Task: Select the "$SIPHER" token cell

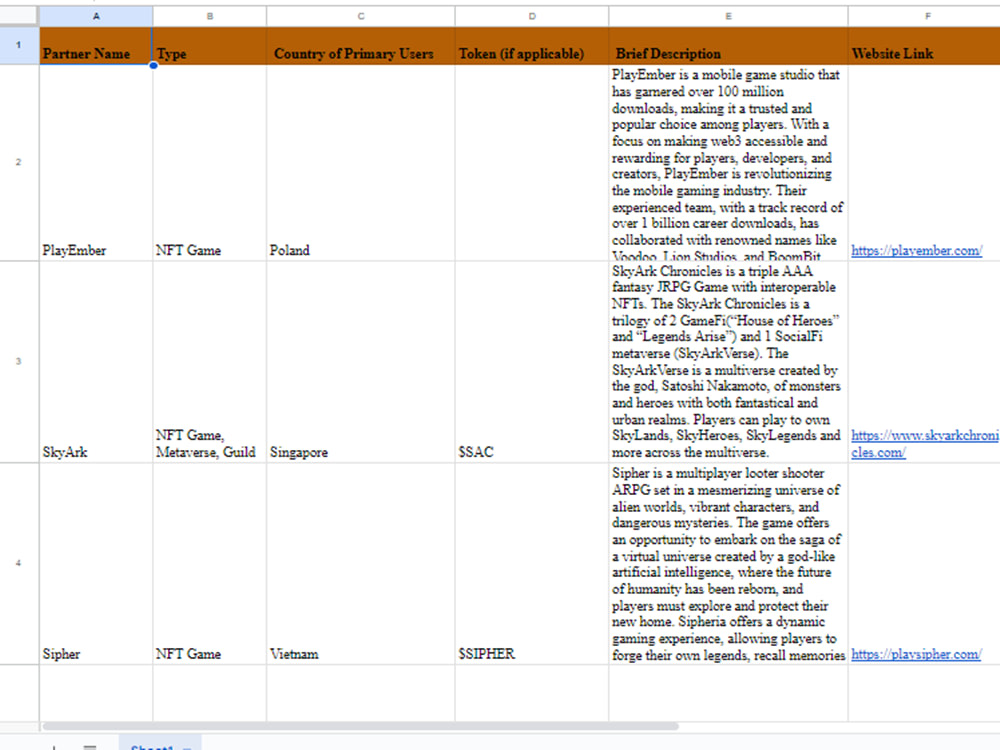Action: tap(532, 563)
